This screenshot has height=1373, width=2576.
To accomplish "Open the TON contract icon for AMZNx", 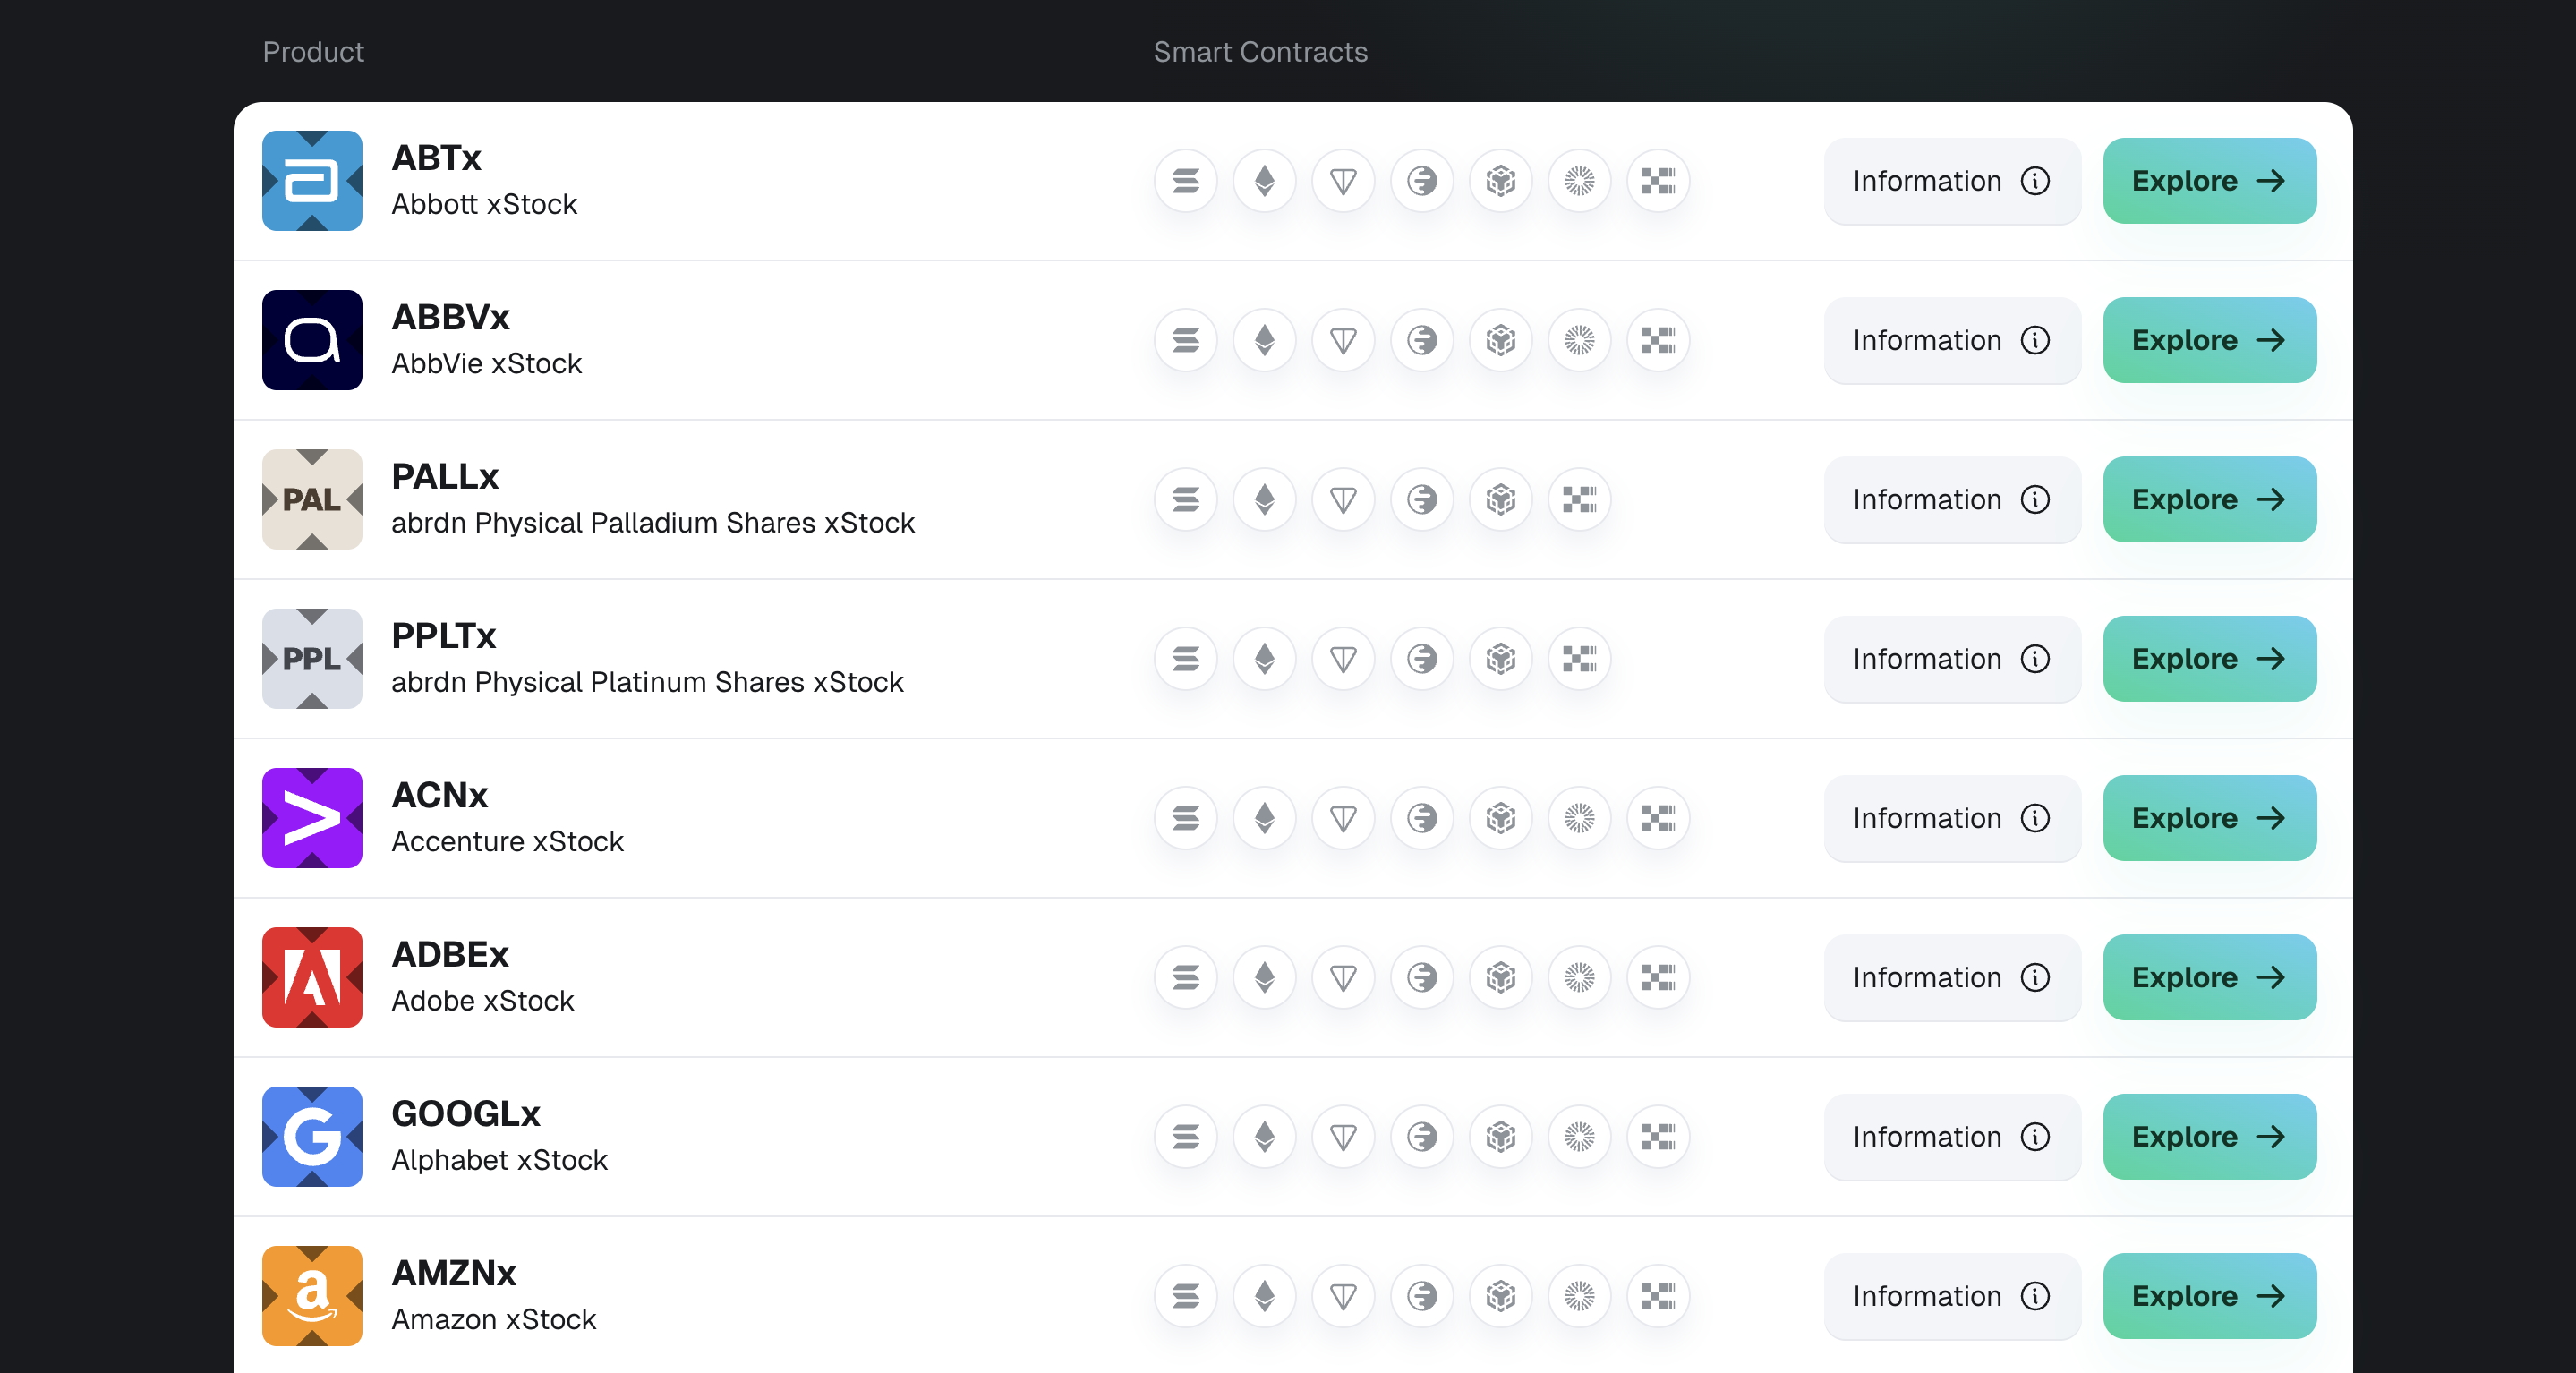I will [1343, 1296].
